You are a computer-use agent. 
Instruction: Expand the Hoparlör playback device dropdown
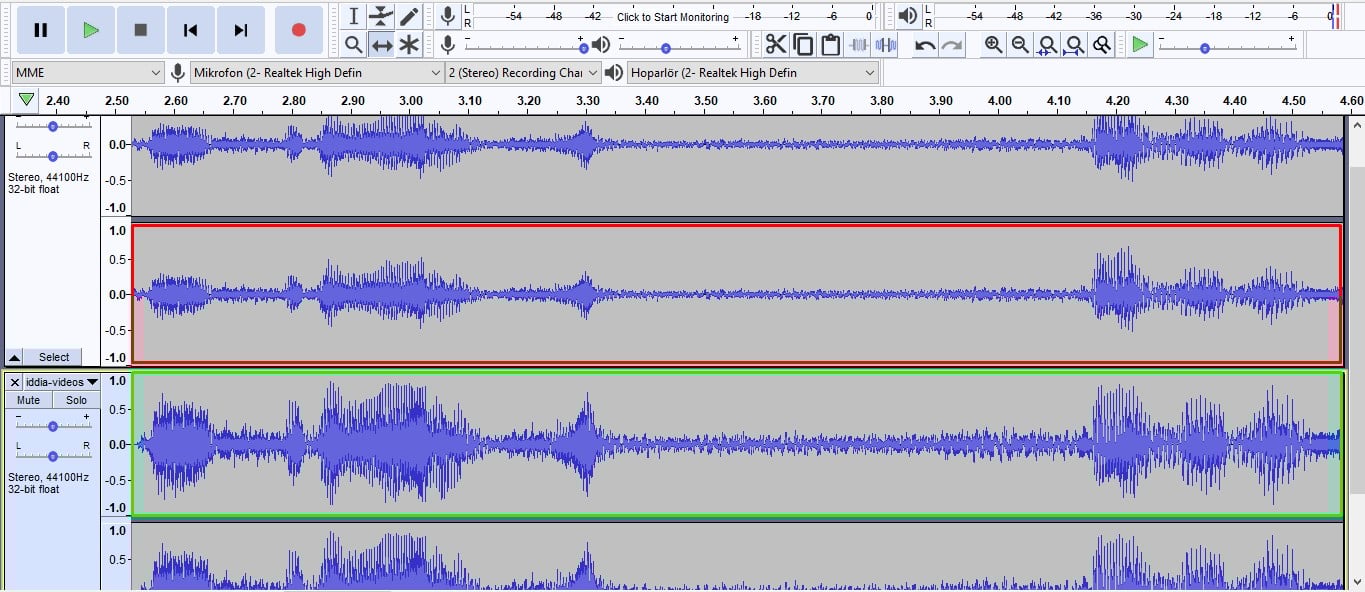(752, 73)
